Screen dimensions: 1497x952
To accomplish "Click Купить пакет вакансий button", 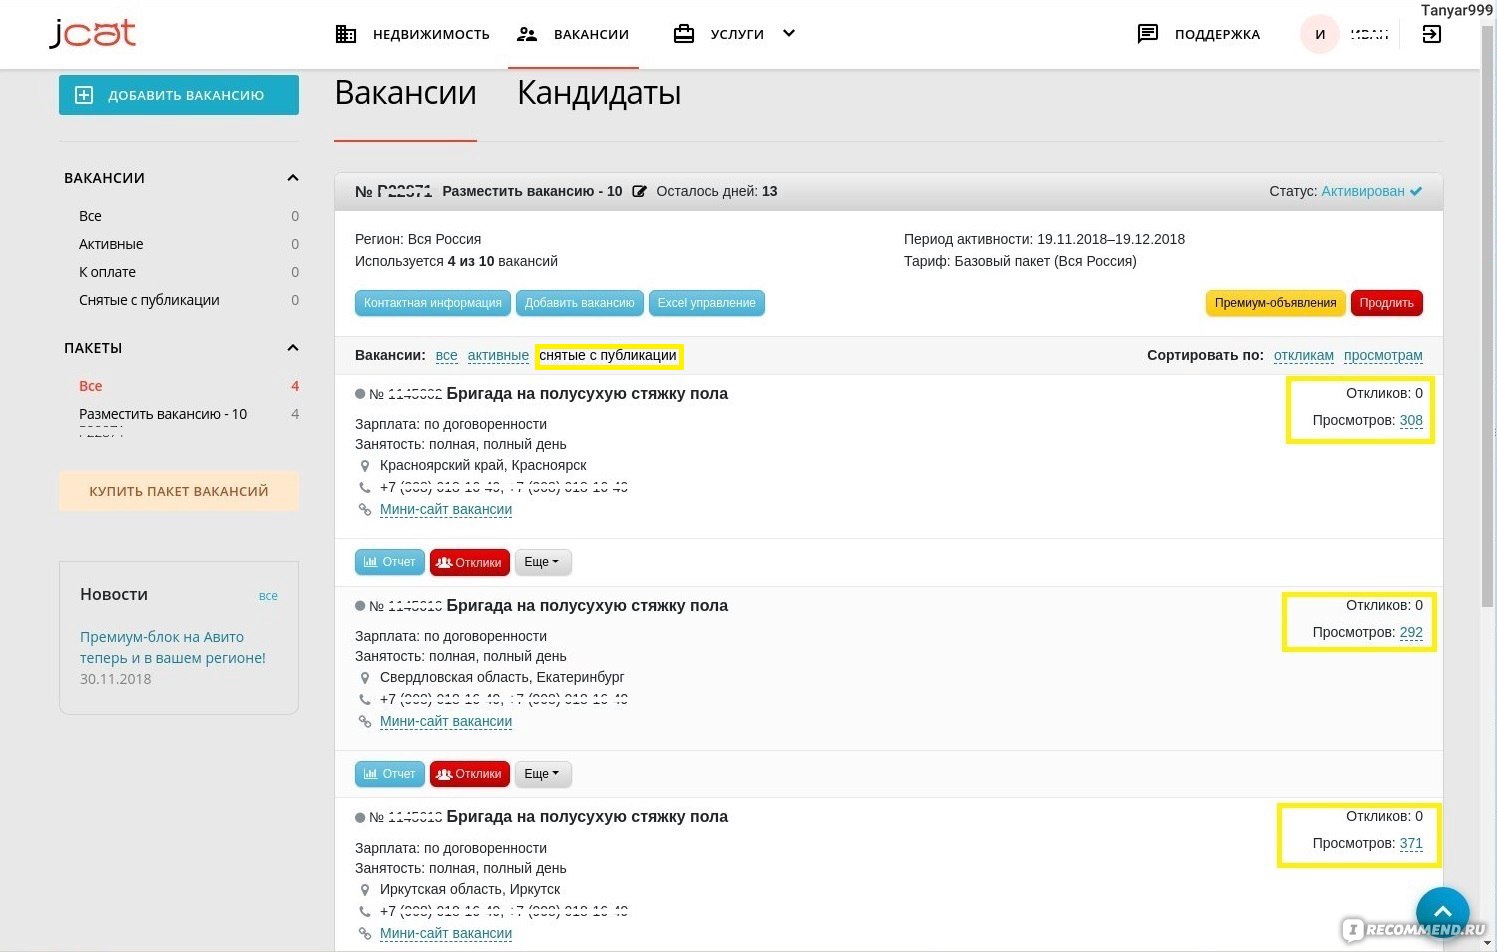I will click(179, 491).
